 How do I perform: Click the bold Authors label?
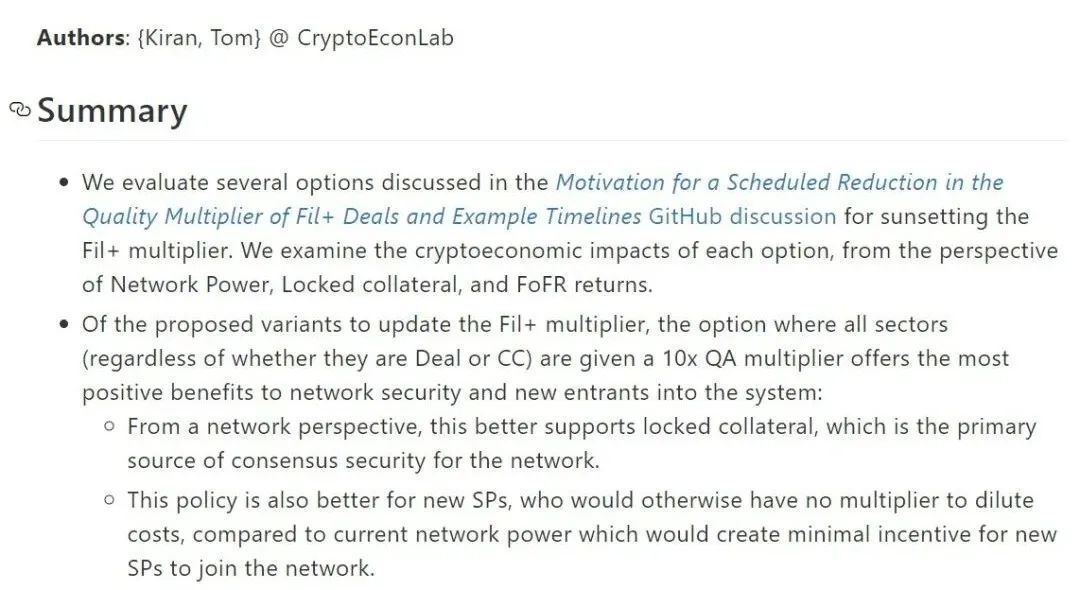pos(83,37)
